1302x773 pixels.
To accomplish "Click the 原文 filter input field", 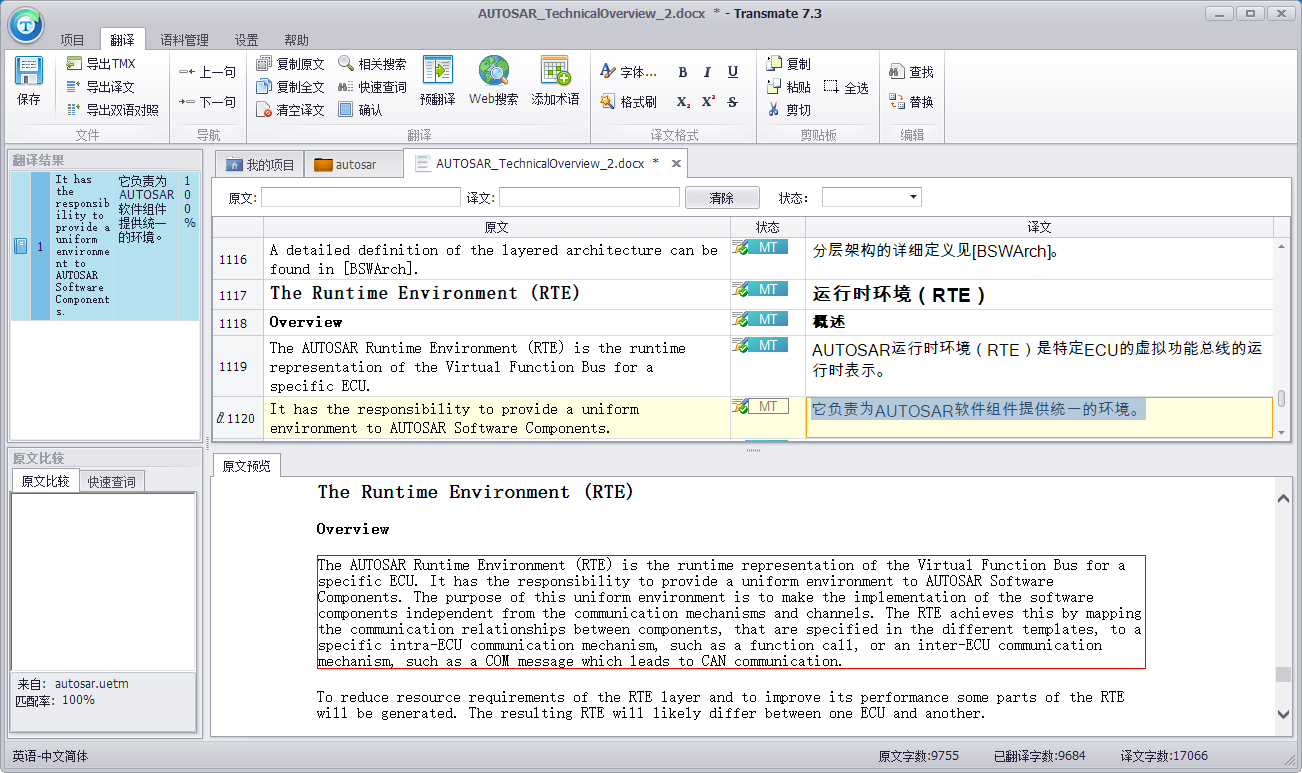I will (361, 198).
